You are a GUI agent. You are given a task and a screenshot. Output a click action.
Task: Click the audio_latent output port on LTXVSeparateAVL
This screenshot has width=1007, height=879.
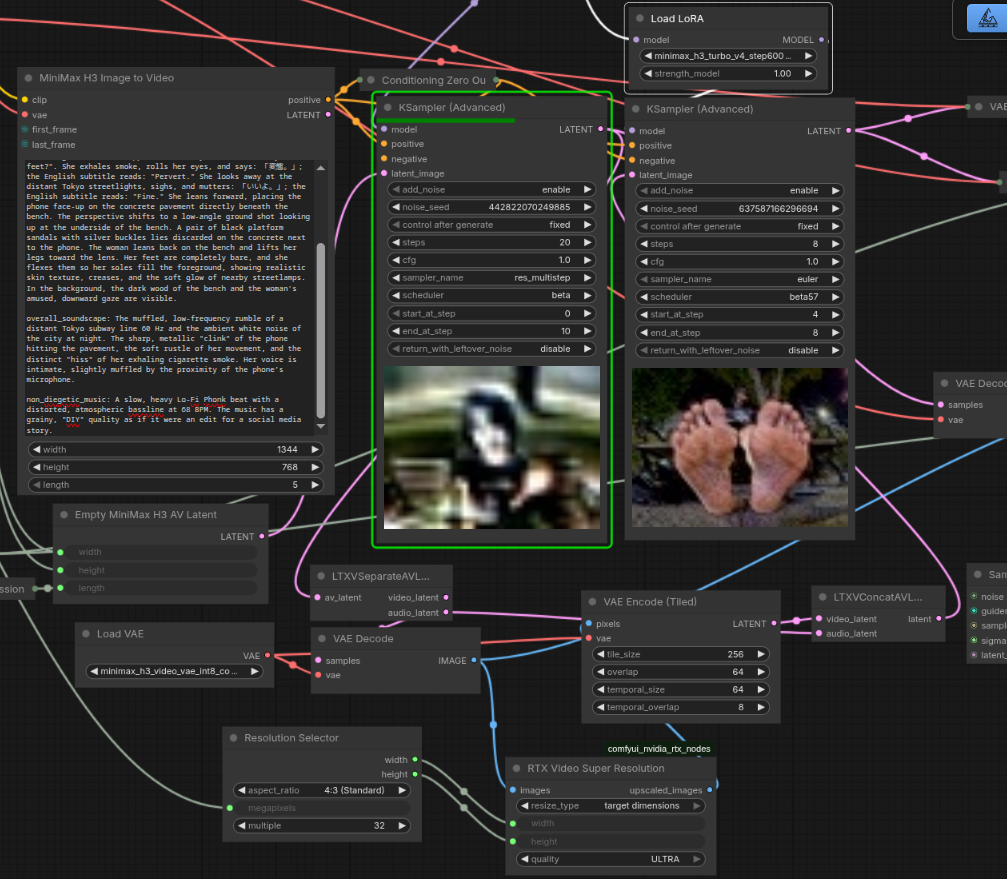pos(446,613)
